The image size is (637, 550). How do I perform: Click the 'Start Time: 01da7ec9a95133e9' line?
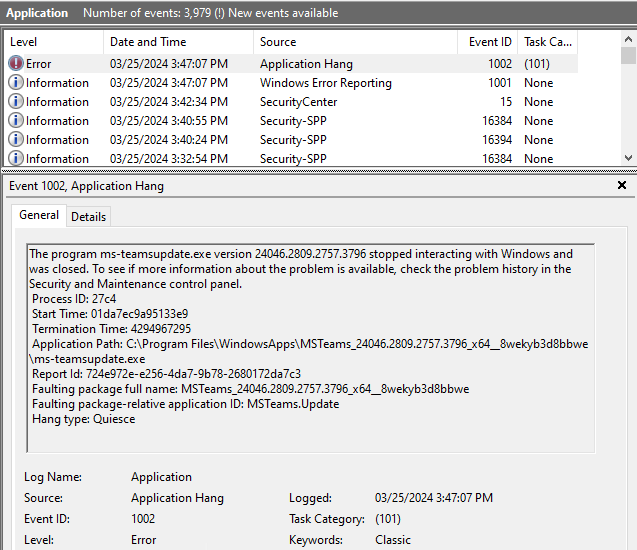pos(110,314)
